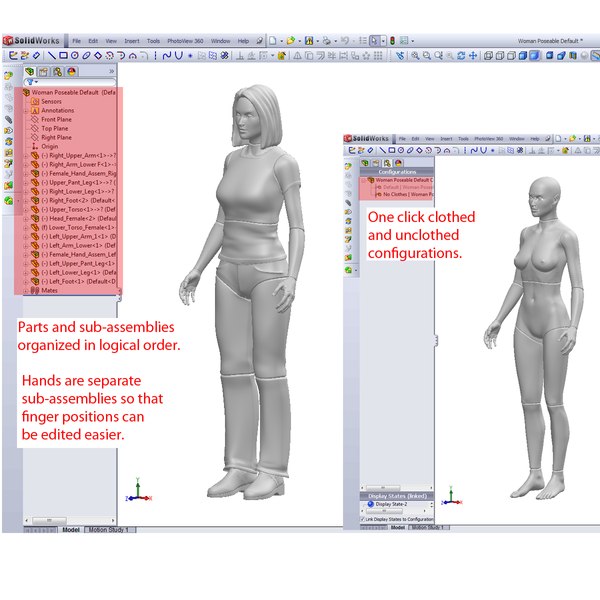600x600 pixels.
Task: Expand the Mates folder node
Action: [x=26, y=291]
